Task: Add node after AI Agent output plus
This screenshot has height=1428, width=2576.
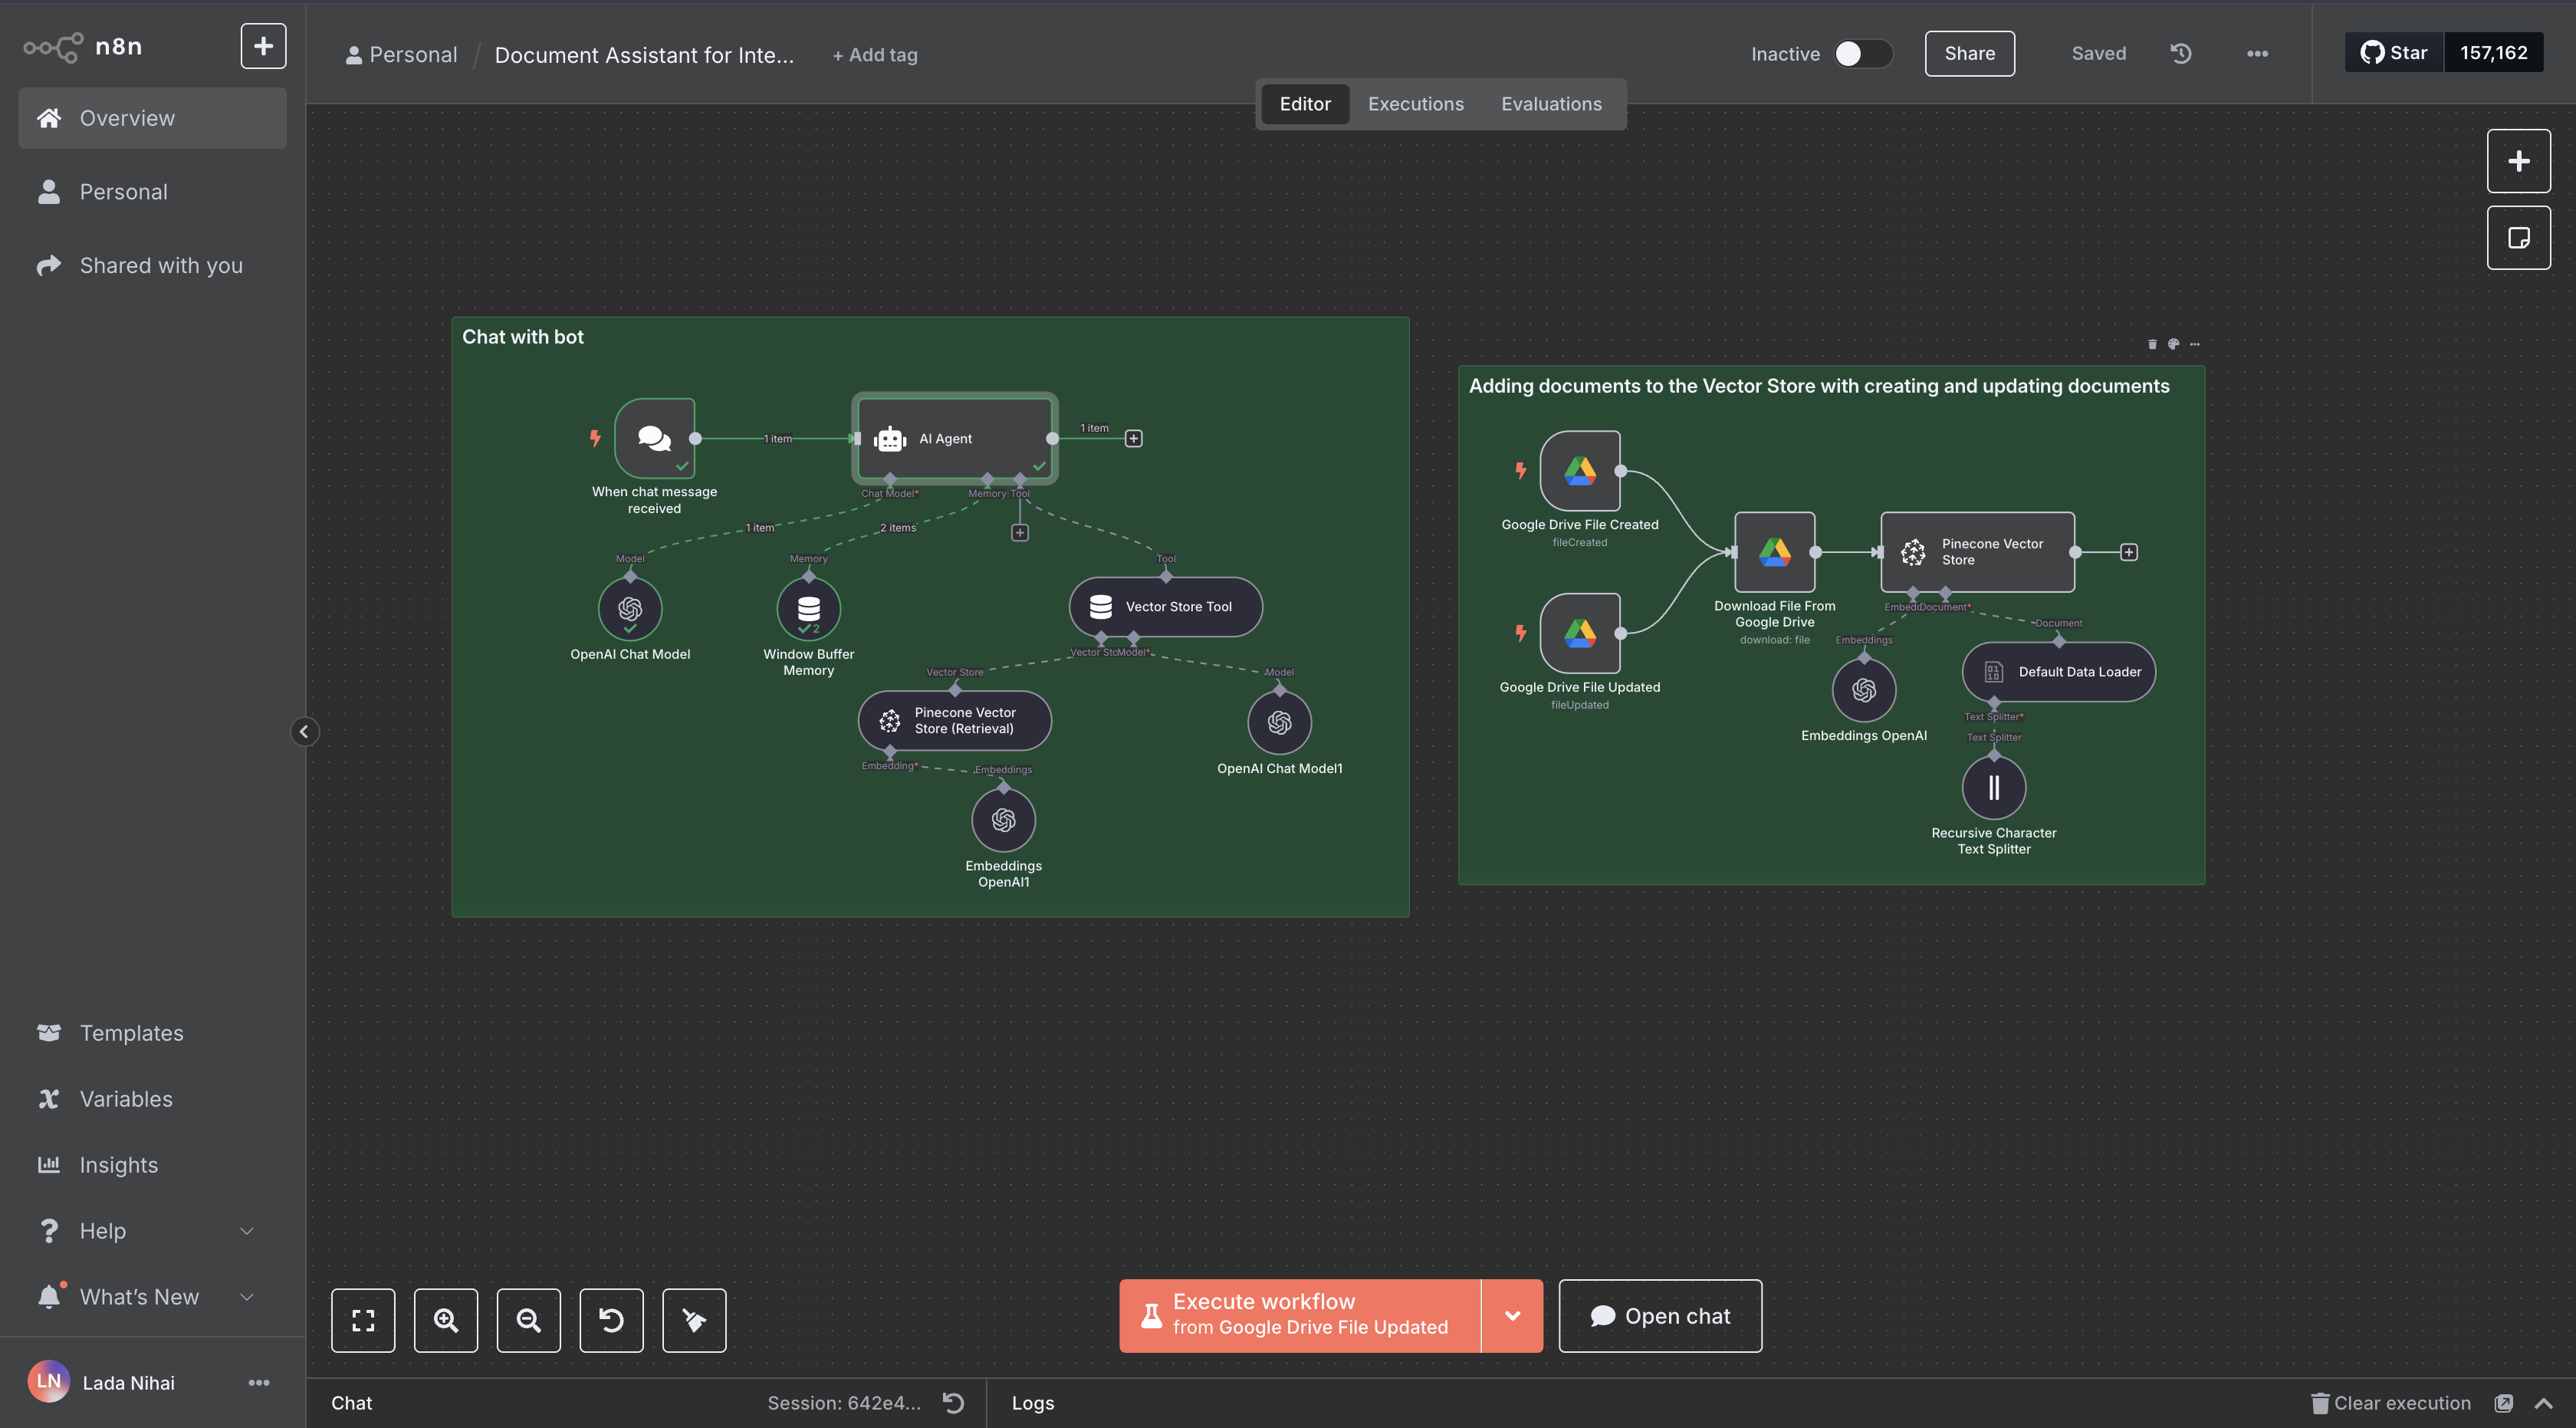Action: point(1134,438)
